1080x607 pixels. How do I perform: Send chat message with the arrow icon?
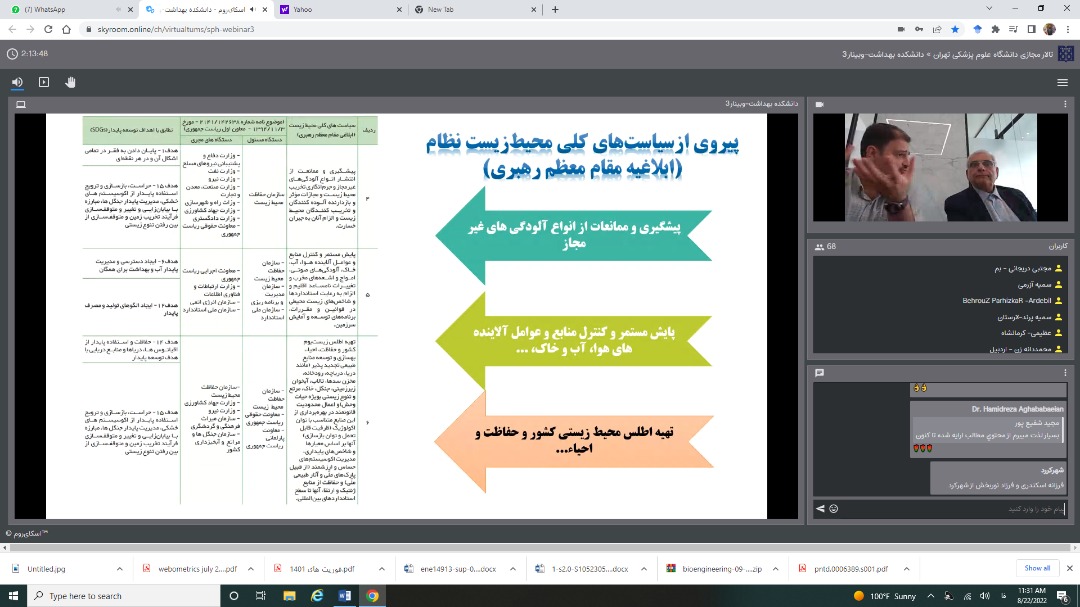coord(820,509)
